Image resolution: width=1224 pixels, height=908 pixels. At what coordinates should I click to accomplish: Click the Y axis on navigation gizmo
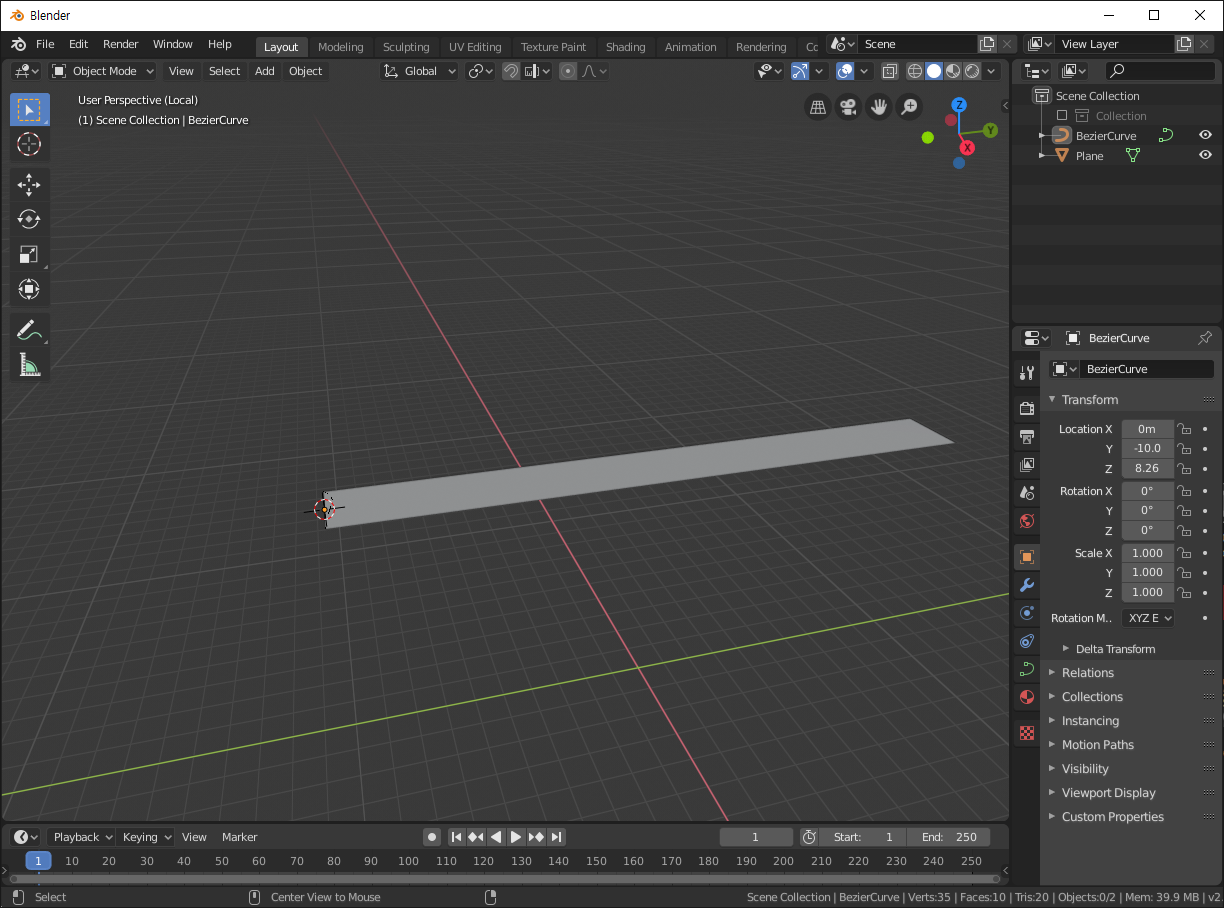coord(990,130)
